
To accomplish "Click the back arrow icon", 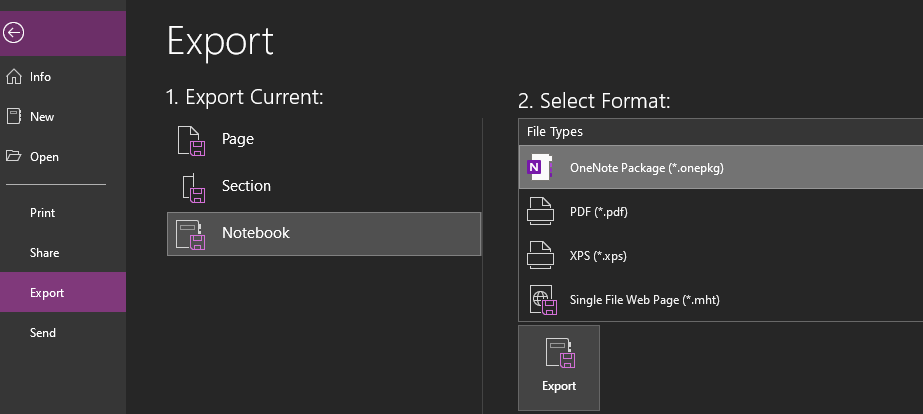I will (x=13, y=33).
